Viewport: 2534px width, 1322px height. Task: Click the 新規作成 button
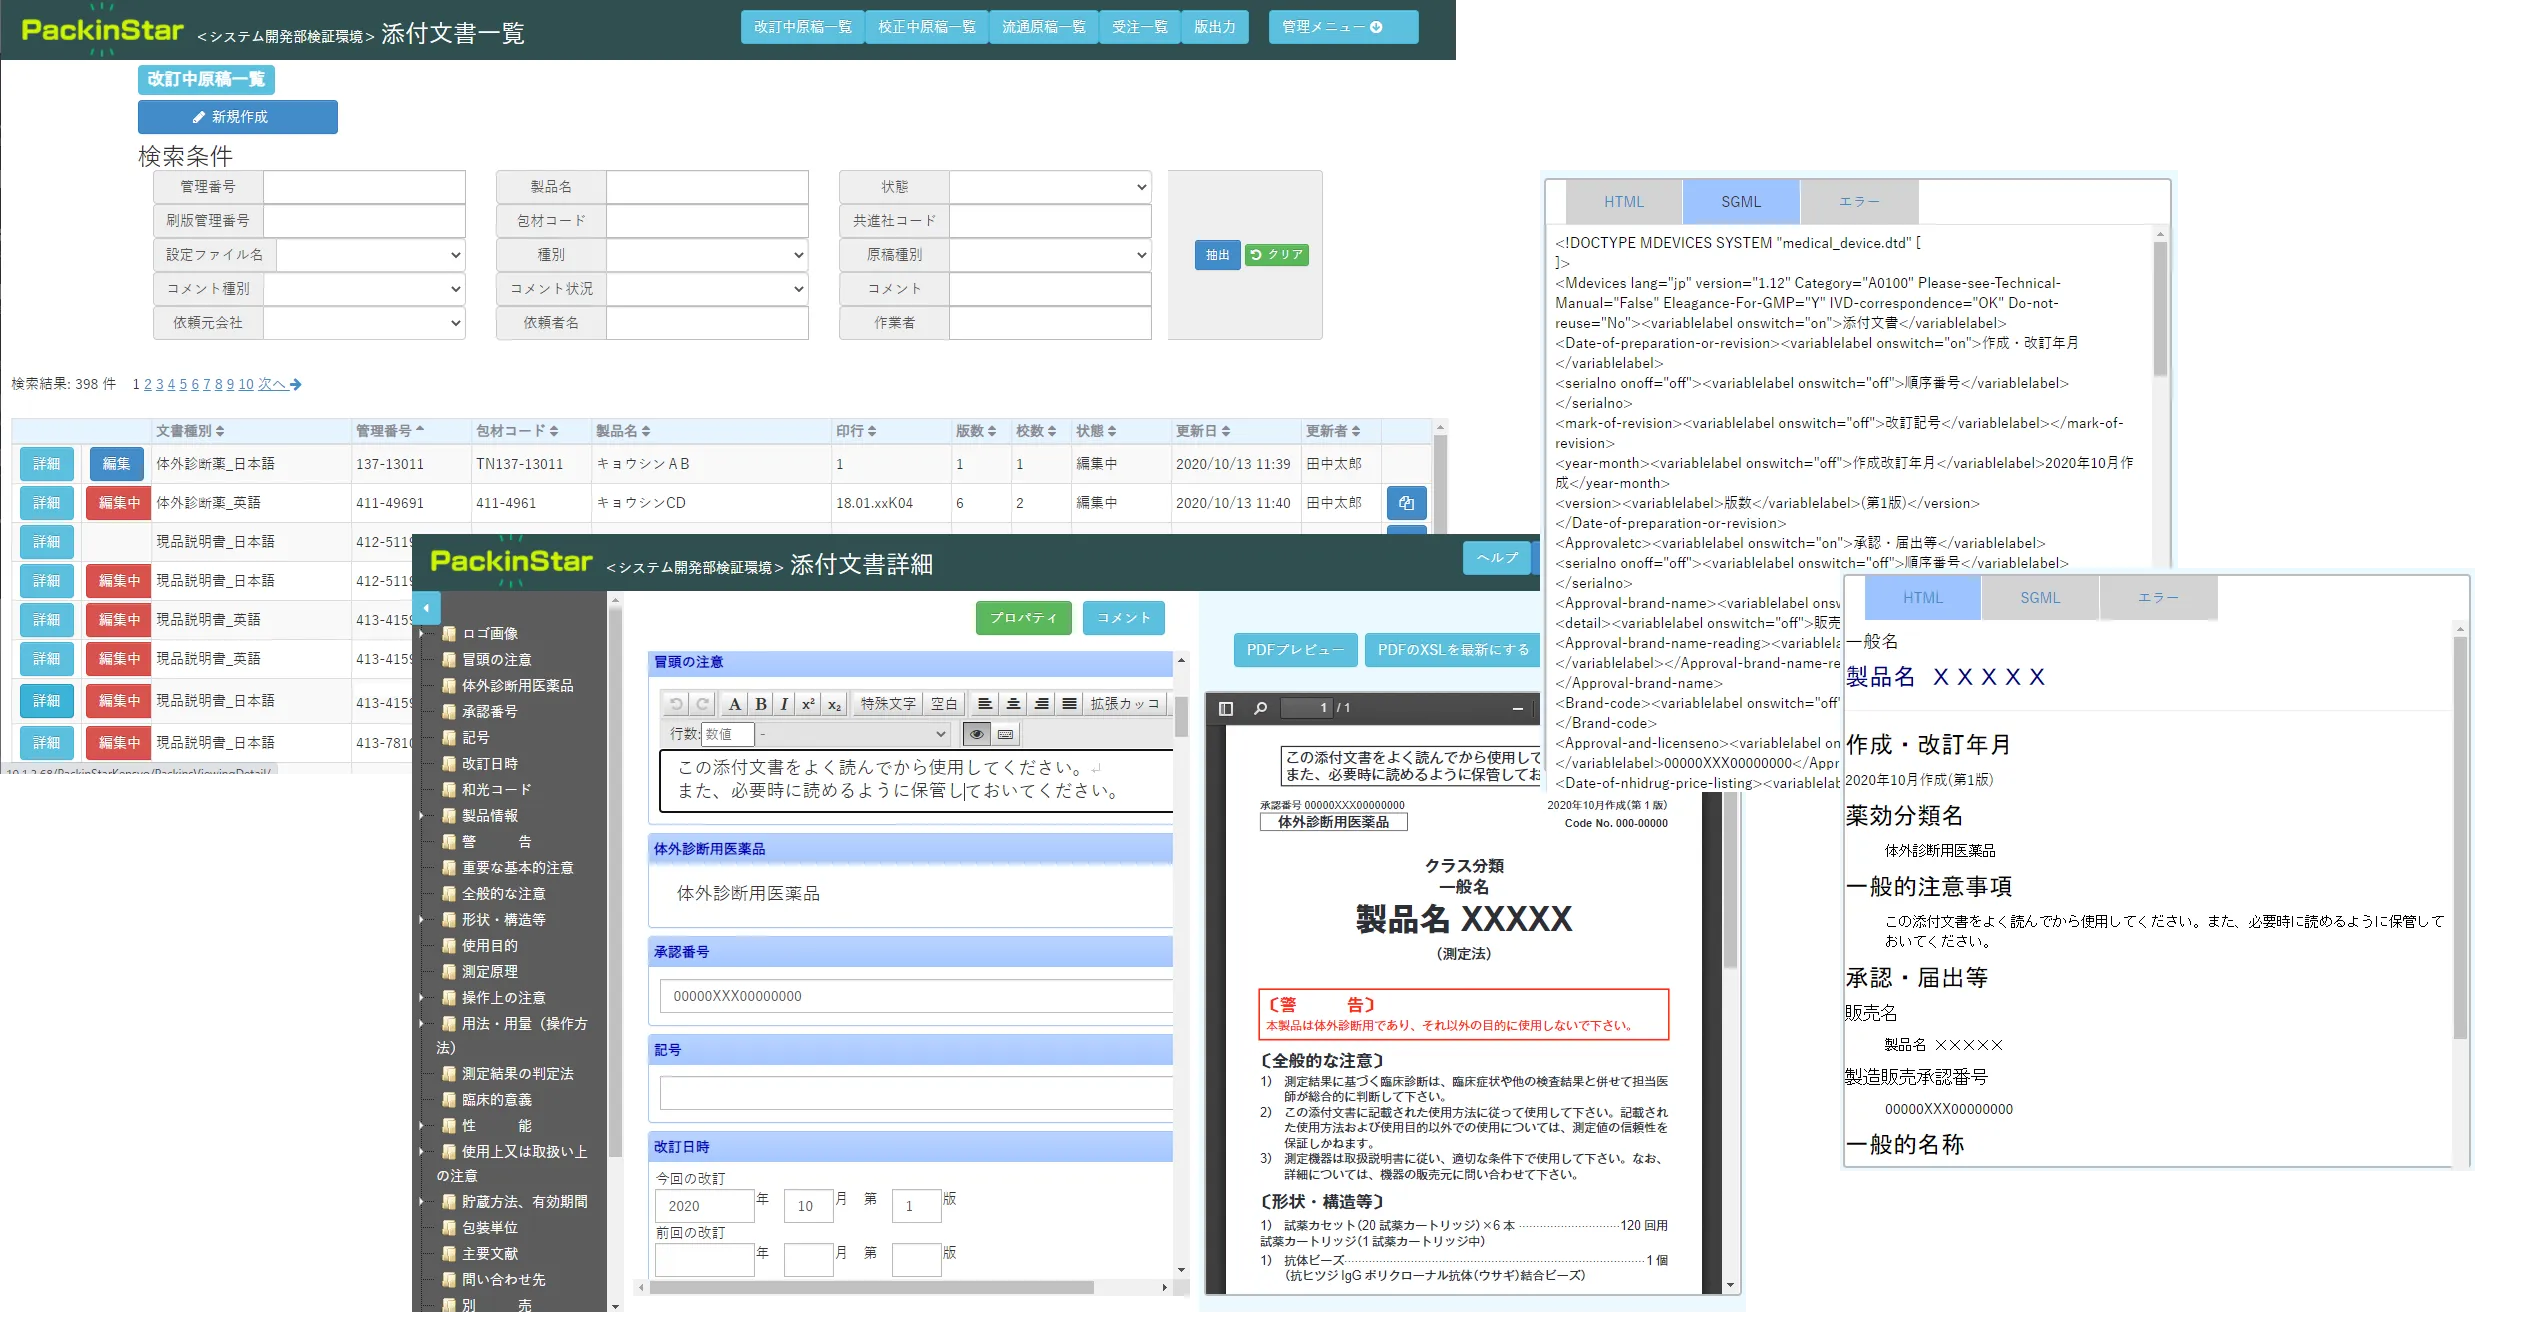point(238,117)
